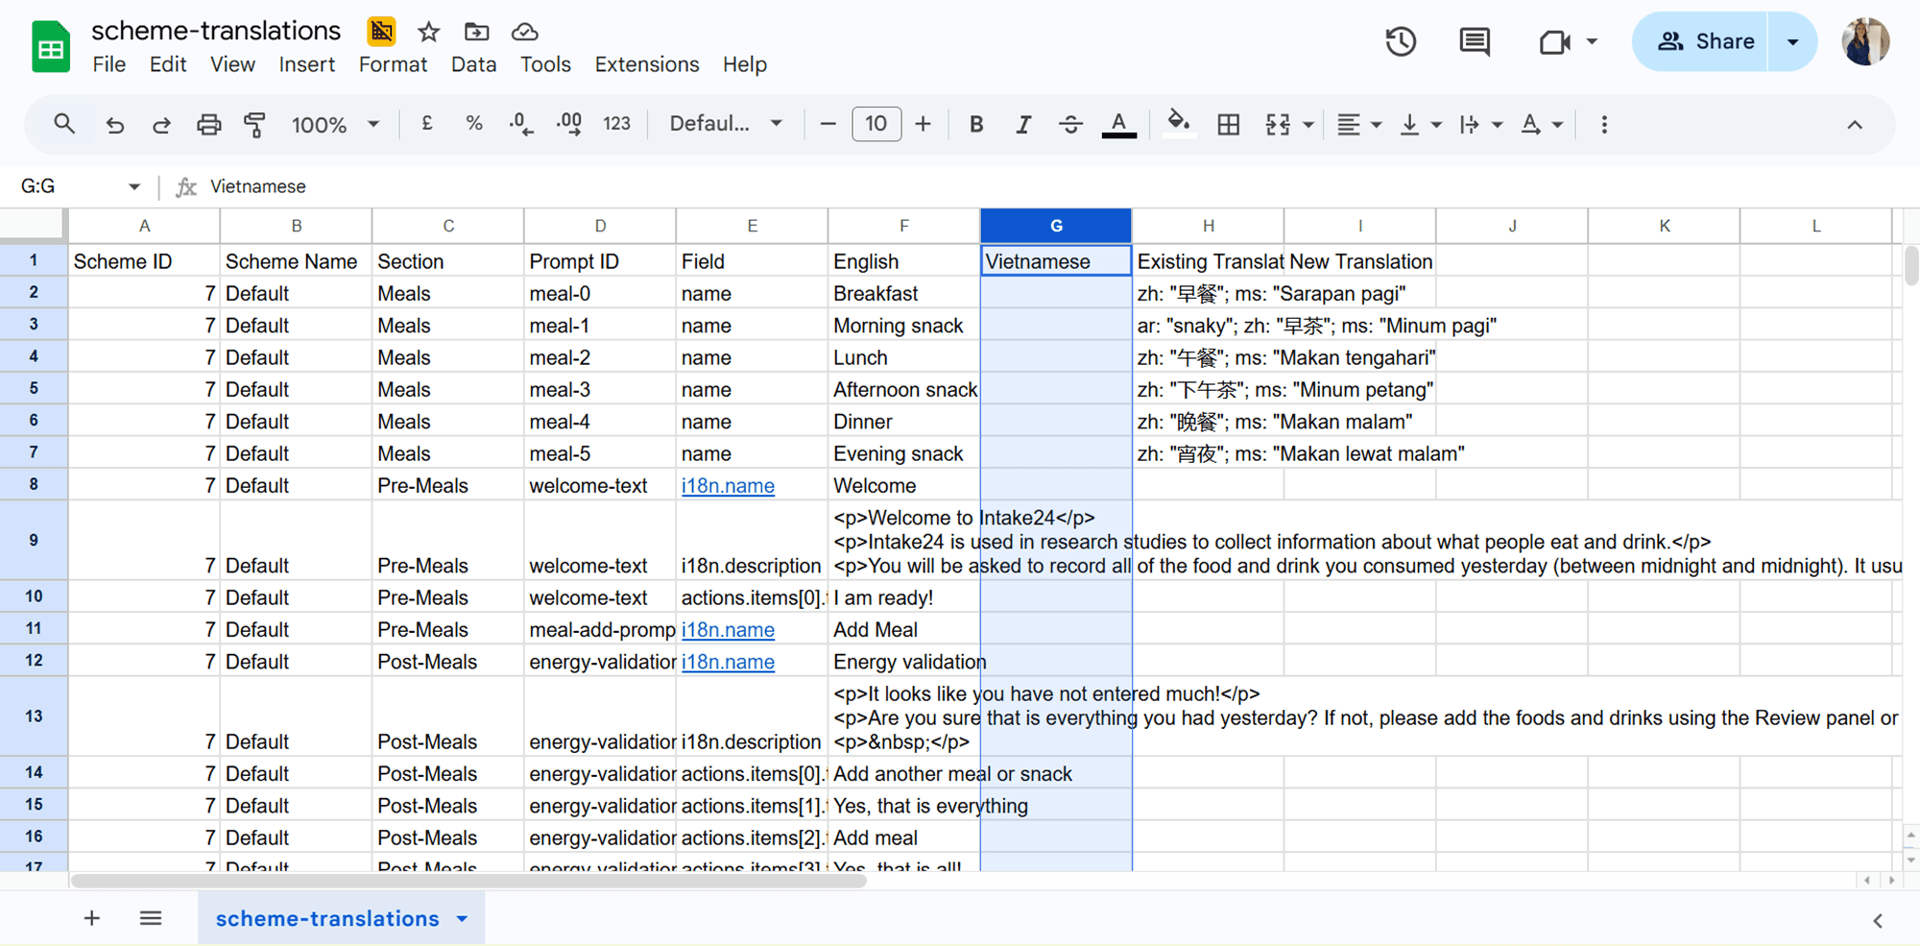This screenshot has height=946, width=1920.
Task: Toggle bold formatting
Action: click(x=976, y=124)
